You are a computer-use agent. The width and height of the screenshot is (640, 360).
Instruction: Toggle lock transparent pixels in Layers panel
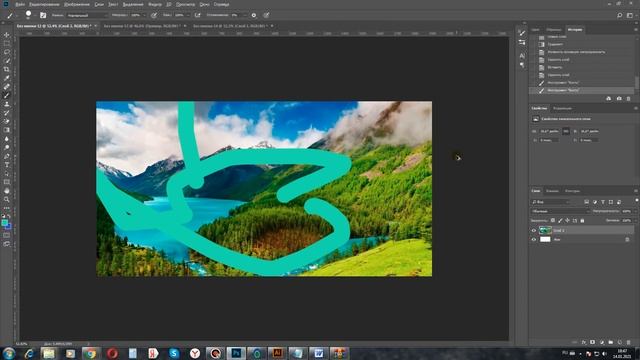[553, 220]
